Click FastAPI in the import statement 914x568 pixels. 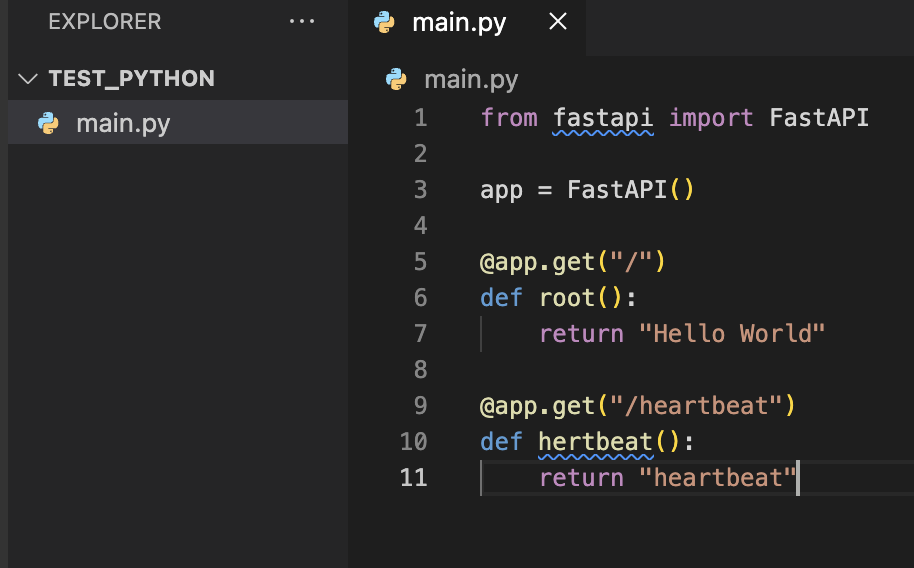[819, 118]
